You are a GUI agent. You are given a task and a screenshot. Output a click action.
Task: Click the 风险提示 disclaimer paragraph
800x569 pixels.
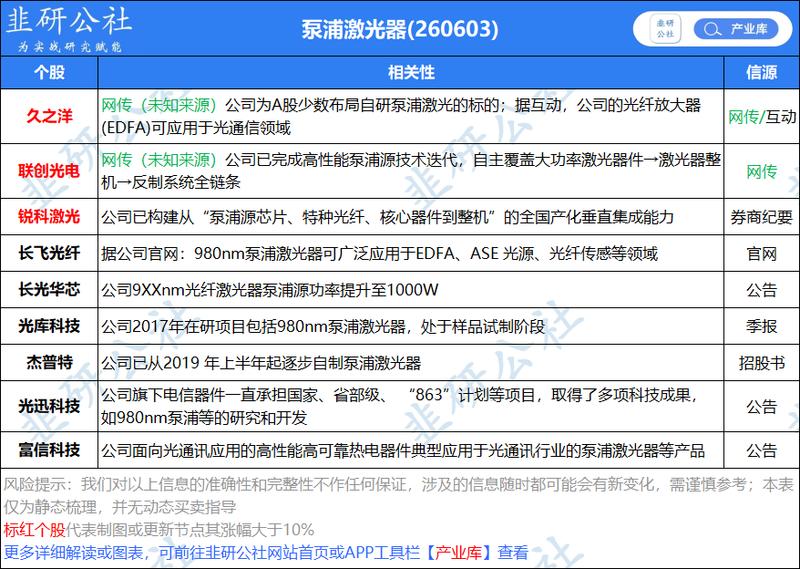(x=399, y=495)
